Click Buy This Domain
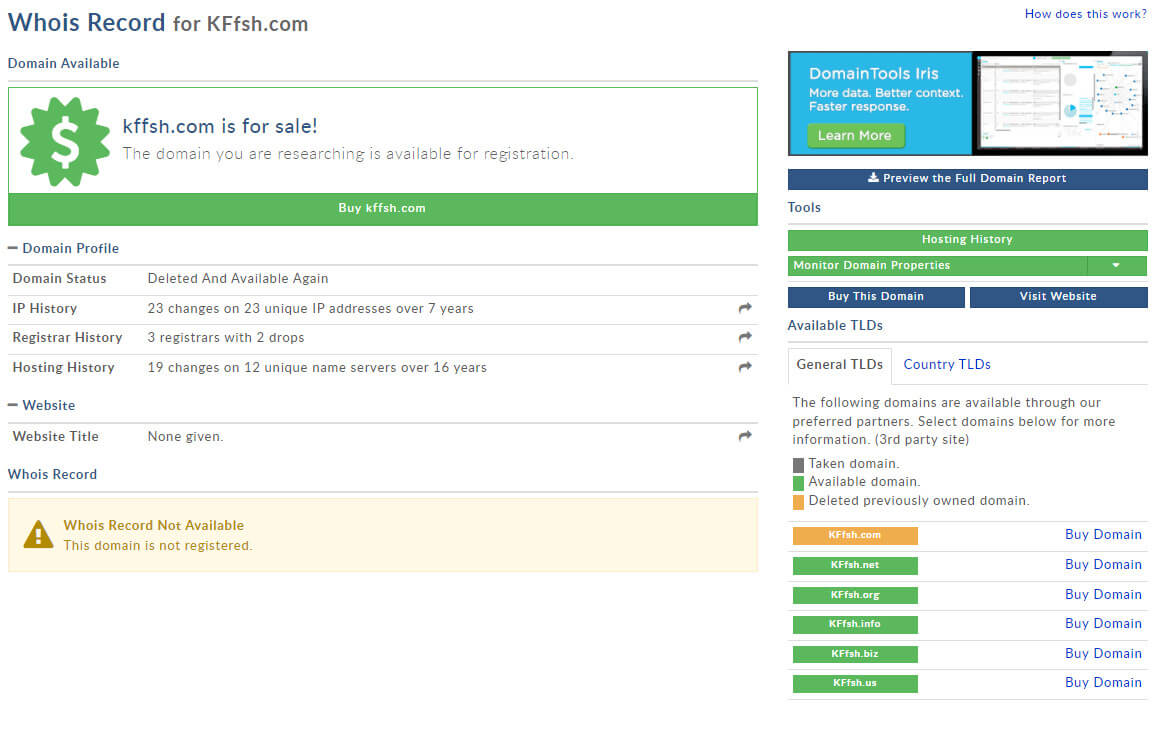 click(x=876, y=297)
